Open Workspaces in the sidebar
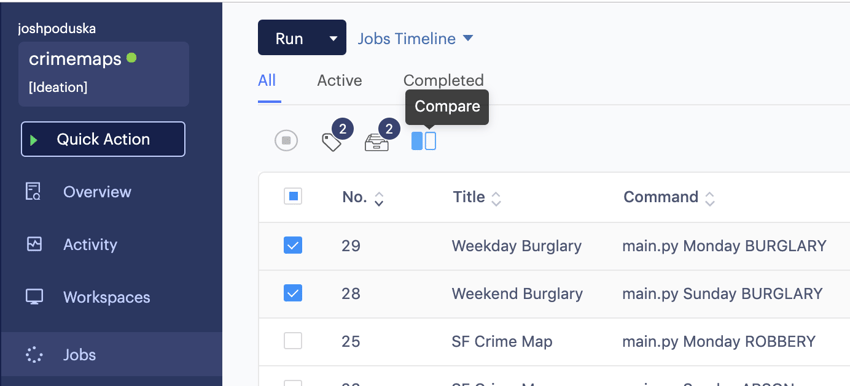This screenshot has height=386, width=850. 107,297
